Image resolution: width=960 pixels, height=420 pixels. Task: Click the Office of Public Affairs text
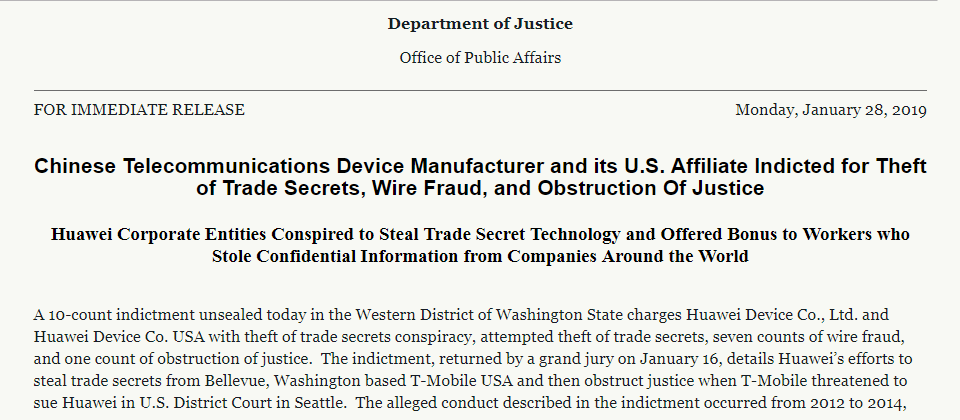tap(480, 58)
